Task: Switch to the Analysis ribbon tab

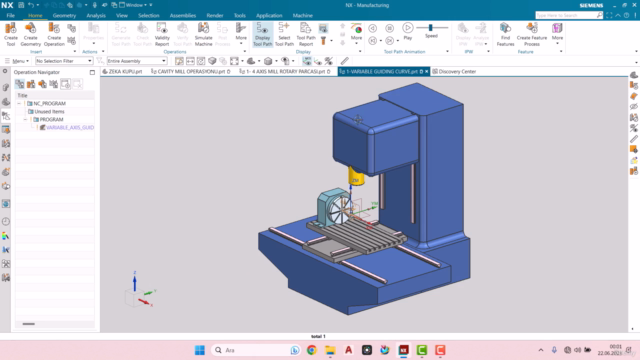Action: point(96,16)
